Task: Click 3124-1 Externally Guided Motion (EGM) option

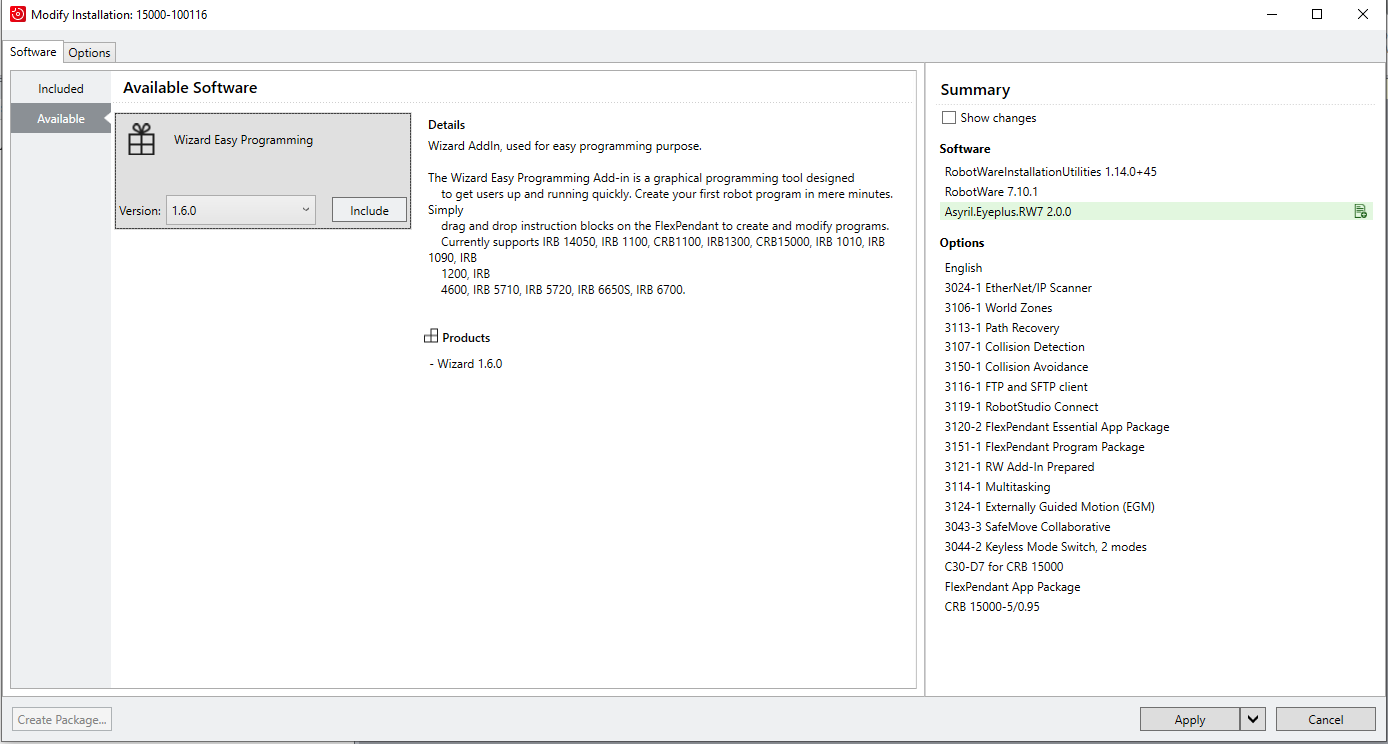Action: coord(1050,507)
